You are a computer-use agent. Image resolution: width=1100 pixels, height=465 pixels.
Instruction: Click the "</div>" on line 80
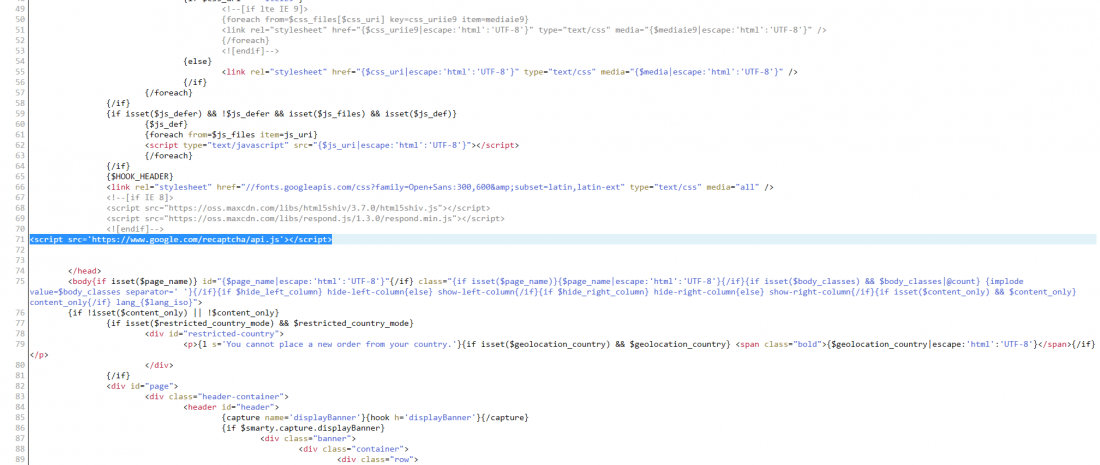tap(159, 365)
